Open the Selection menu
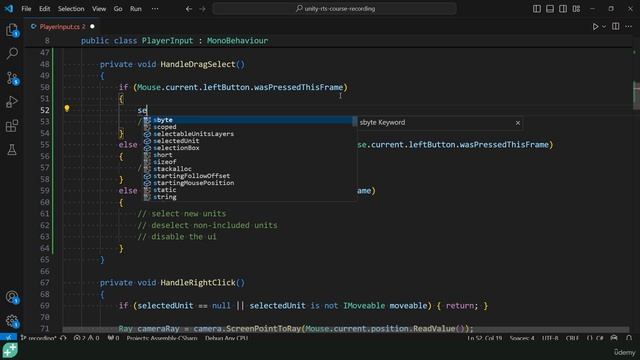The height and width of the screenshot is (360, 640). pyautogui.click(x=71, y=9)
